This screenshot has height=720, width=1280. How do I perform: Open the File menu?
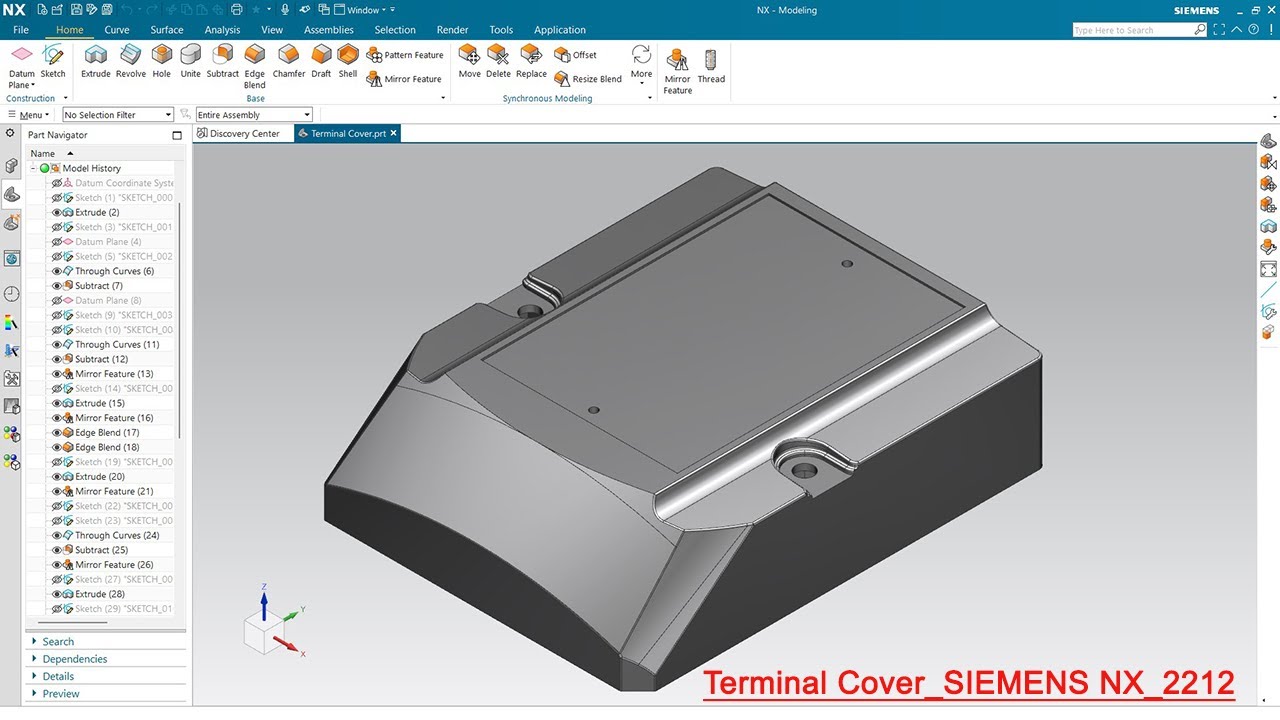coord(21,30)
